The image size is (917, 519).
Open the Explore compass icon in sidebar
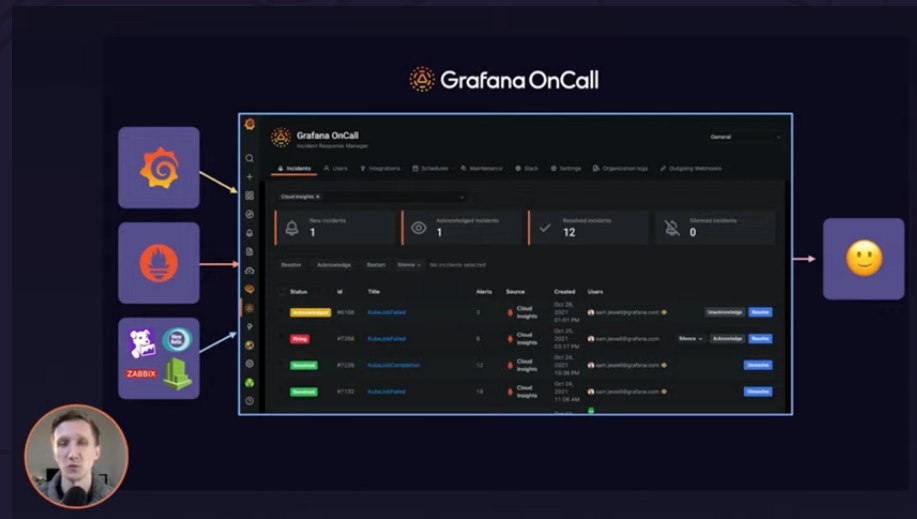[x=250, y=214]
